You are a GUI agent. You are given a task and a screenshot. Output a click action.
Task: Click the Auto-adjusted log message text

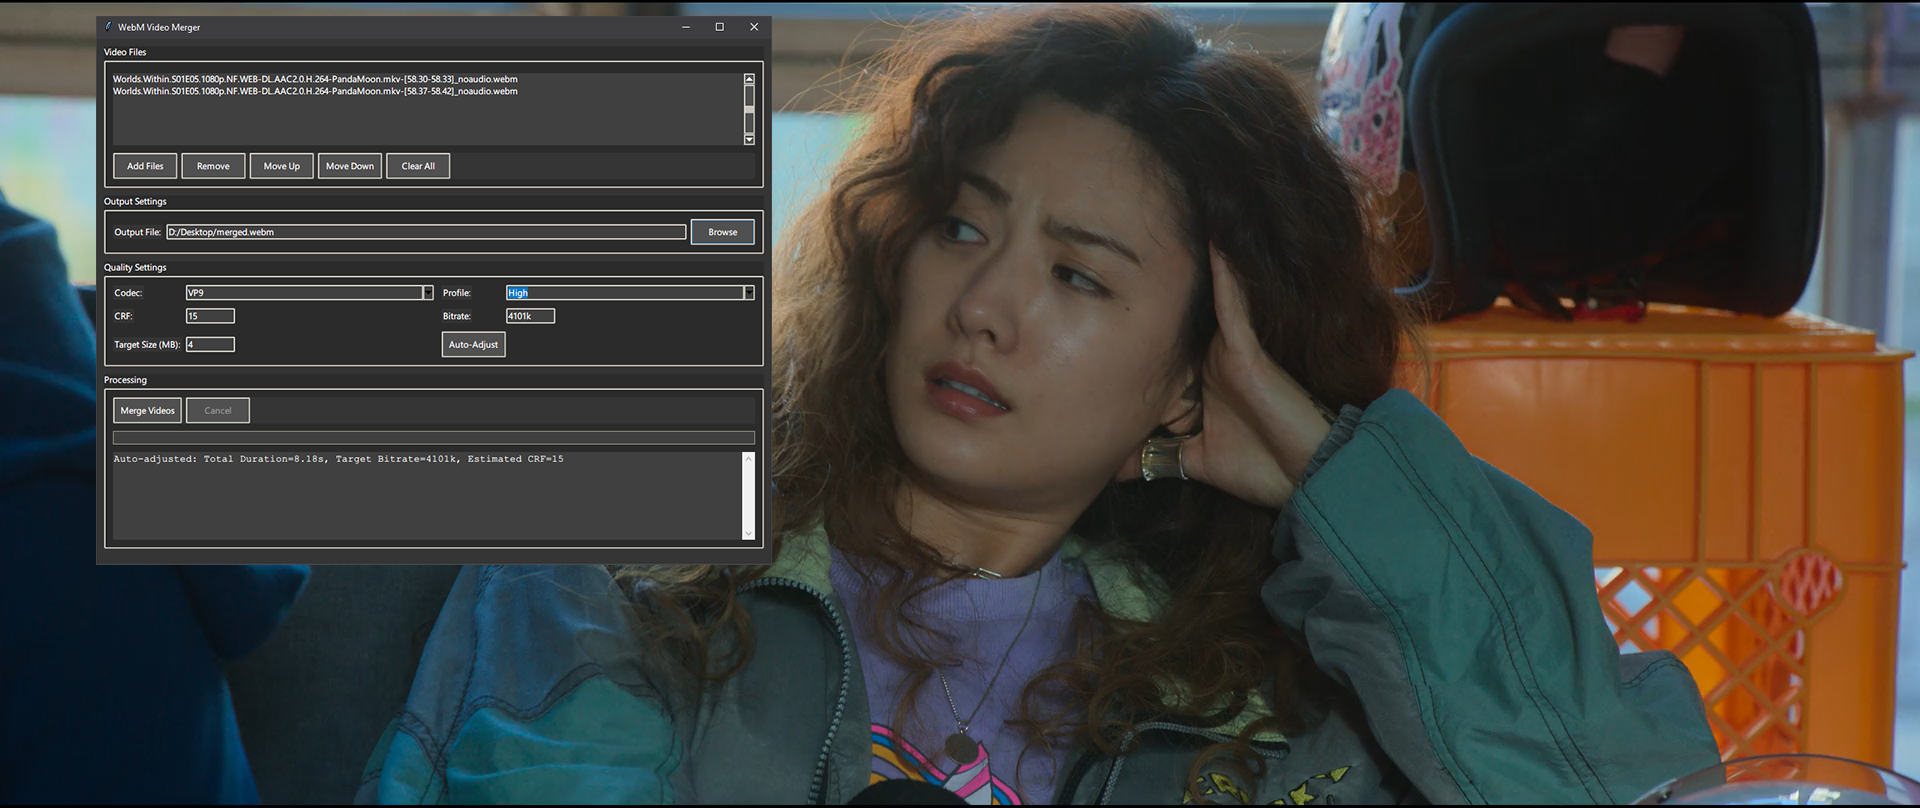[x=338, y=459]
